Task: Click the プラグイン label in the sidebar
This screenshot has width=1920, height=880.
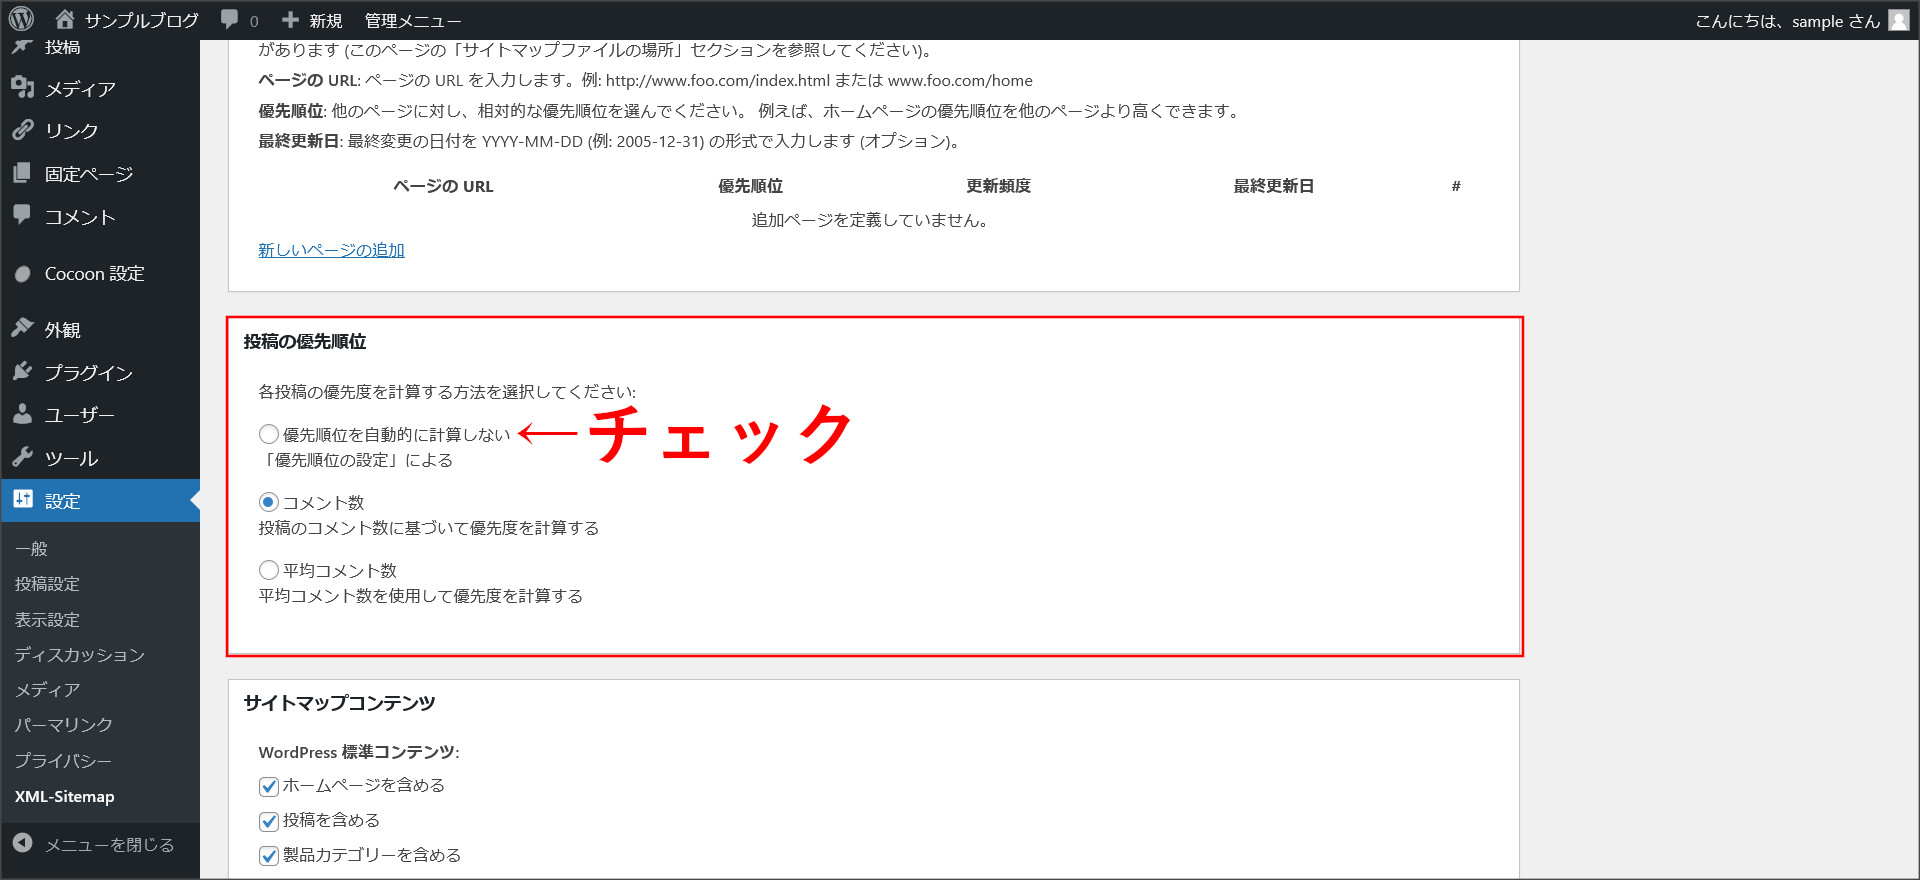Action: click(89, 372)
